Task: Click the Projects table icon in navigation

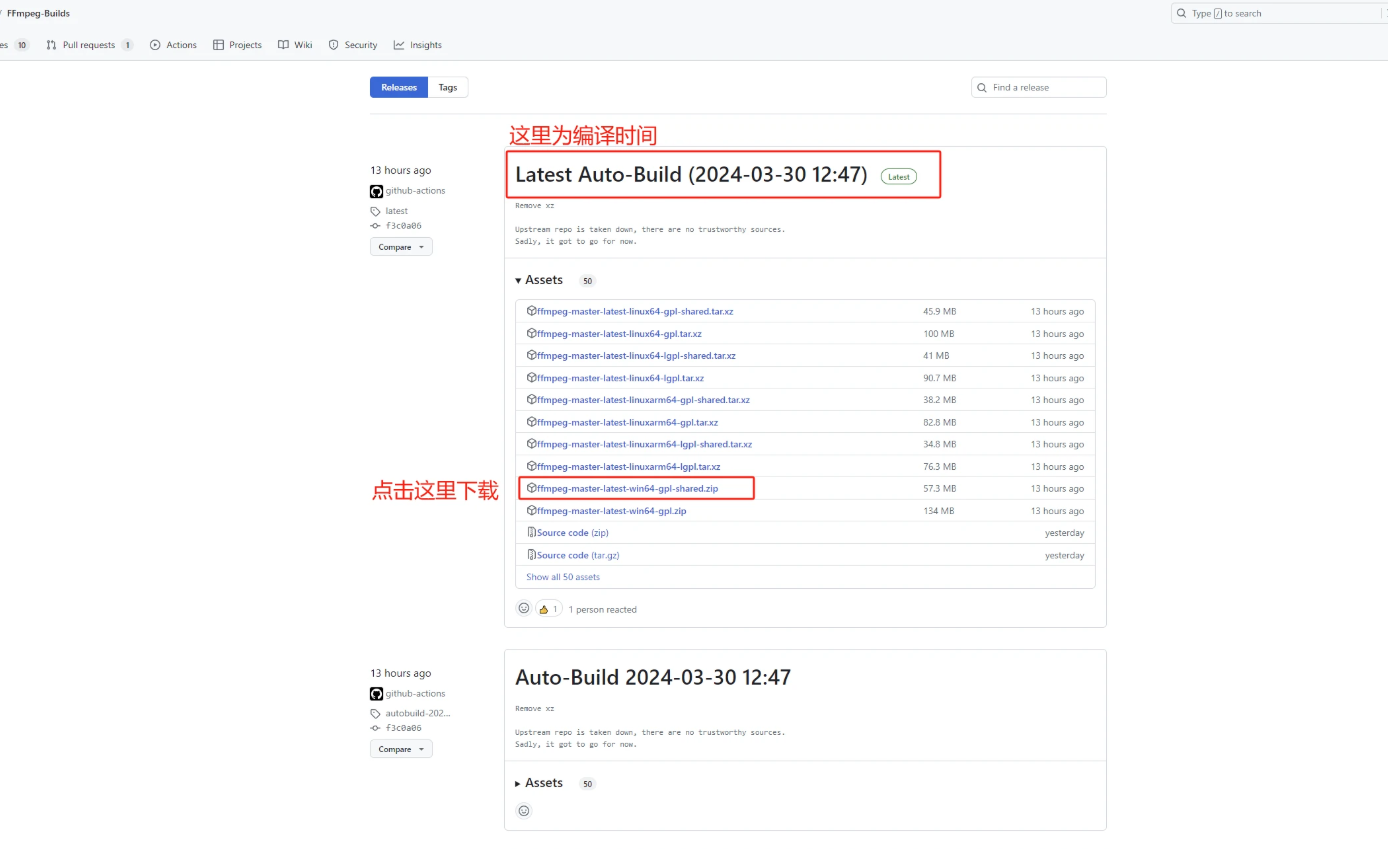Action: (x=218, y=45)
